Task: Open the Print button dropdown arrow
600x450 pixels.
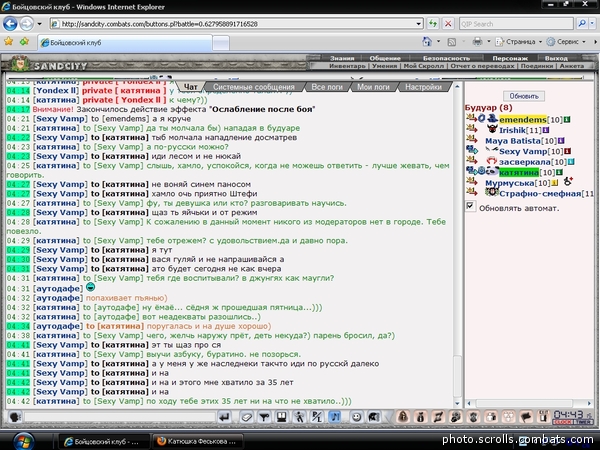Action: pos(488,41)
